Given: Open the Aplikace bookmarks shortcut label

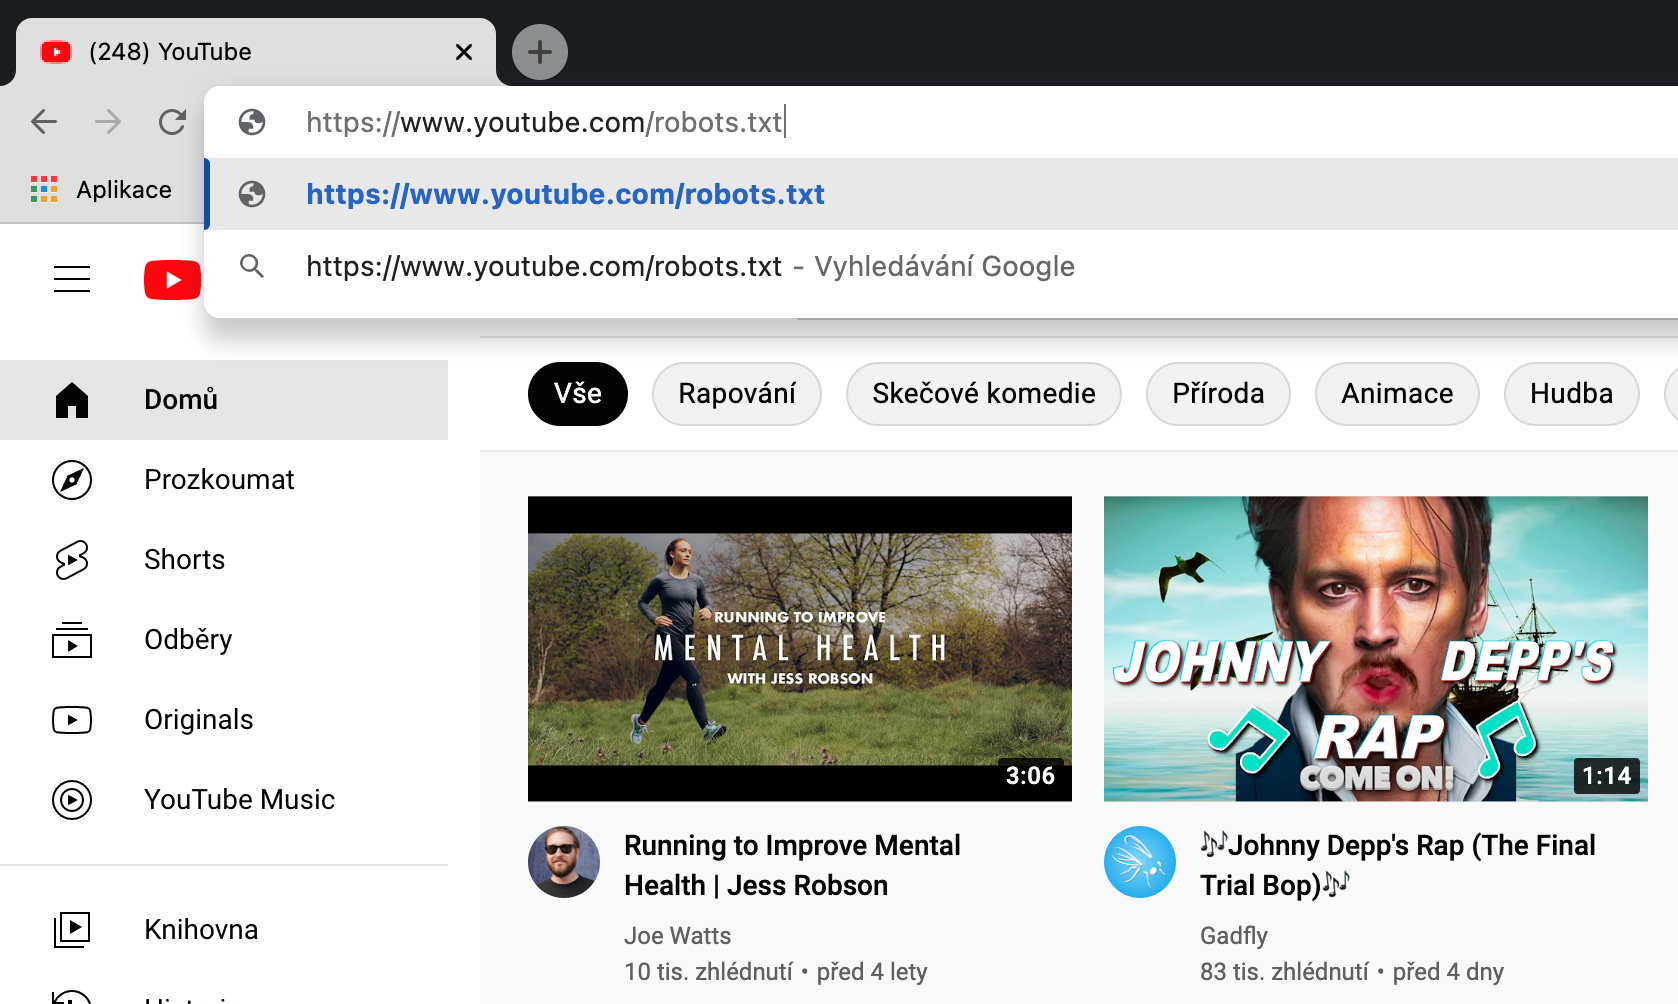Looking at the screenshot, I should coord(124,190).
